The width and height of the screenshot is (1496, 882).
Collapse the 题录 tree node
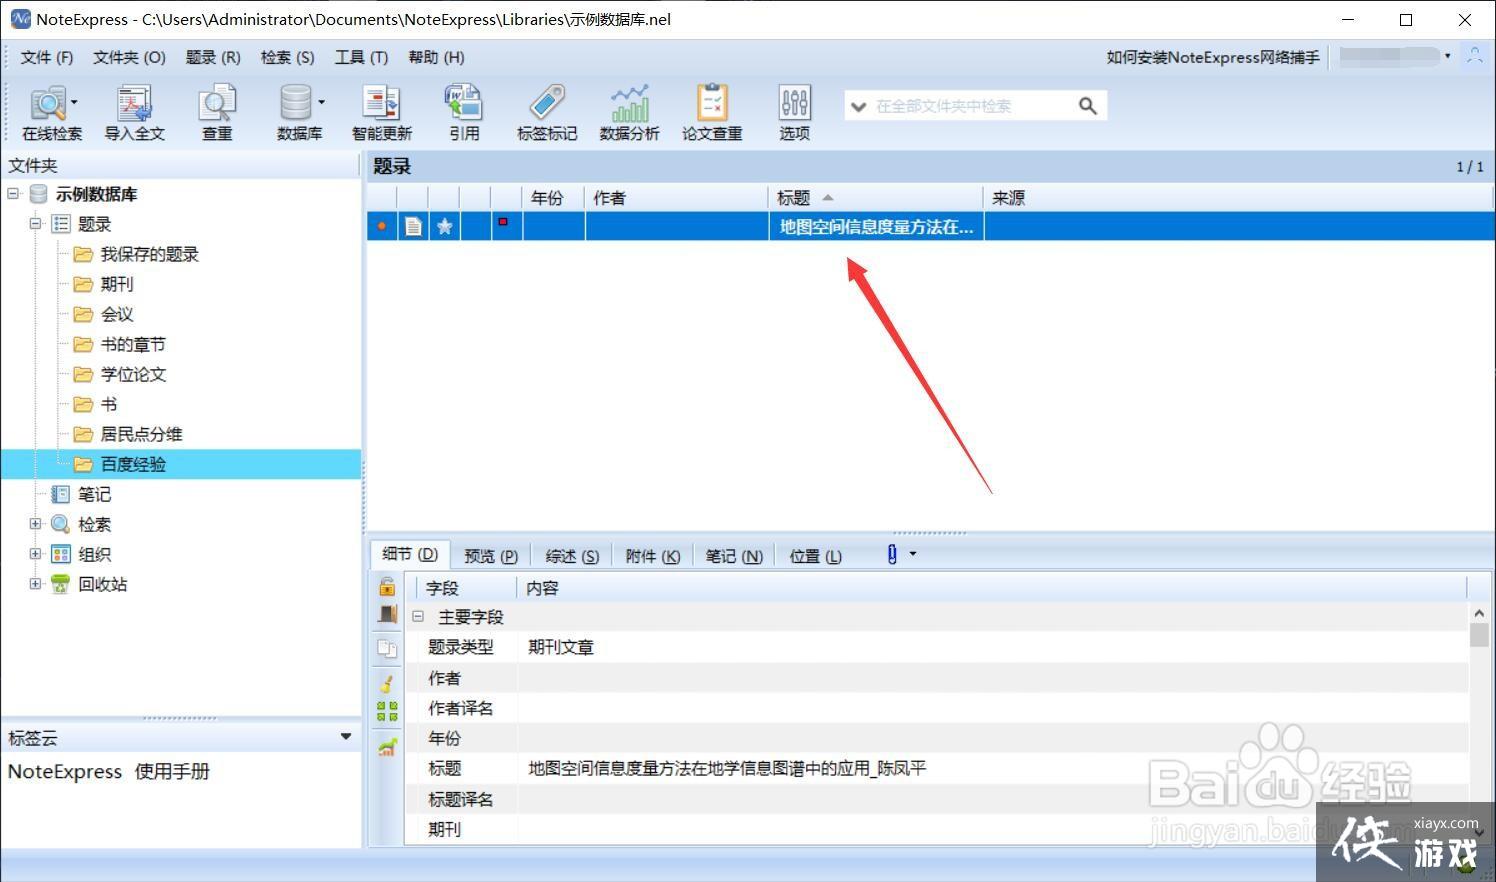(x=35, y=224)
